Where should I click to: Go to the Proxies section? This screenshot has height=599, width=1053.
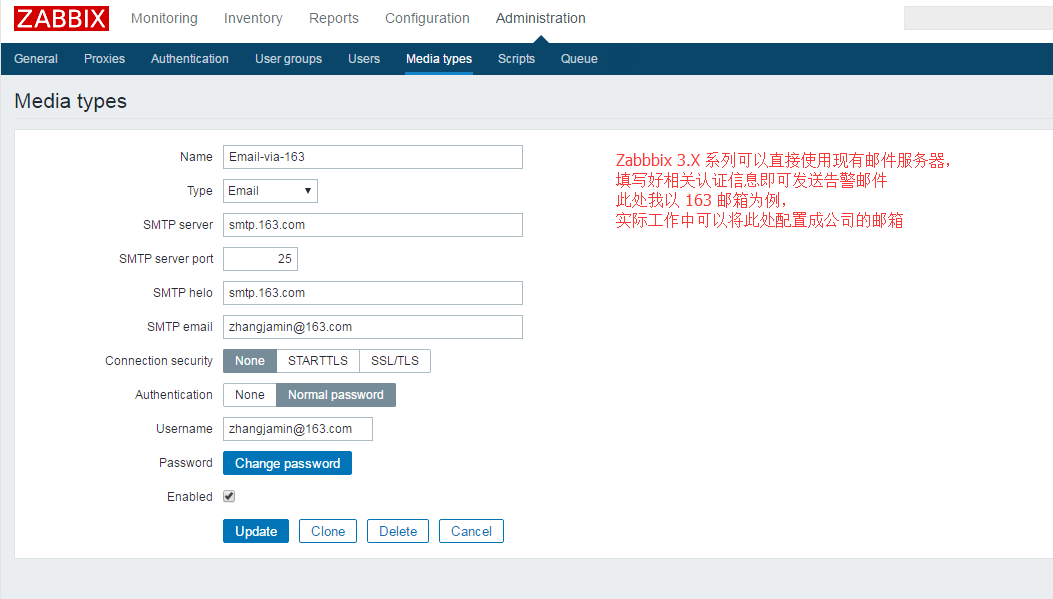click(104, 58)
